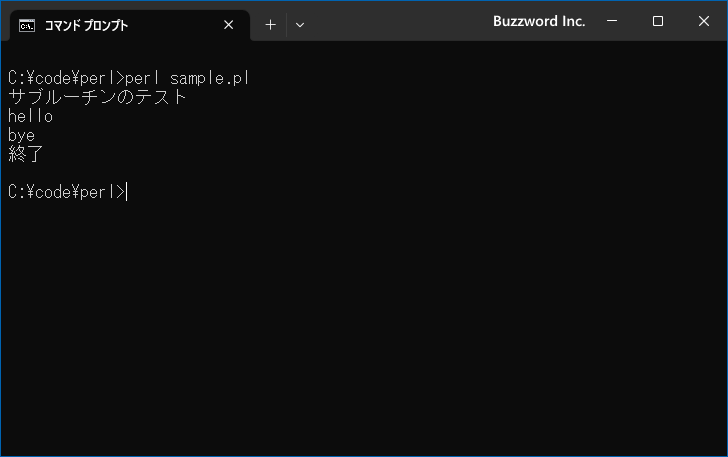Open a new tab with plus button

(x=270, y=25)
